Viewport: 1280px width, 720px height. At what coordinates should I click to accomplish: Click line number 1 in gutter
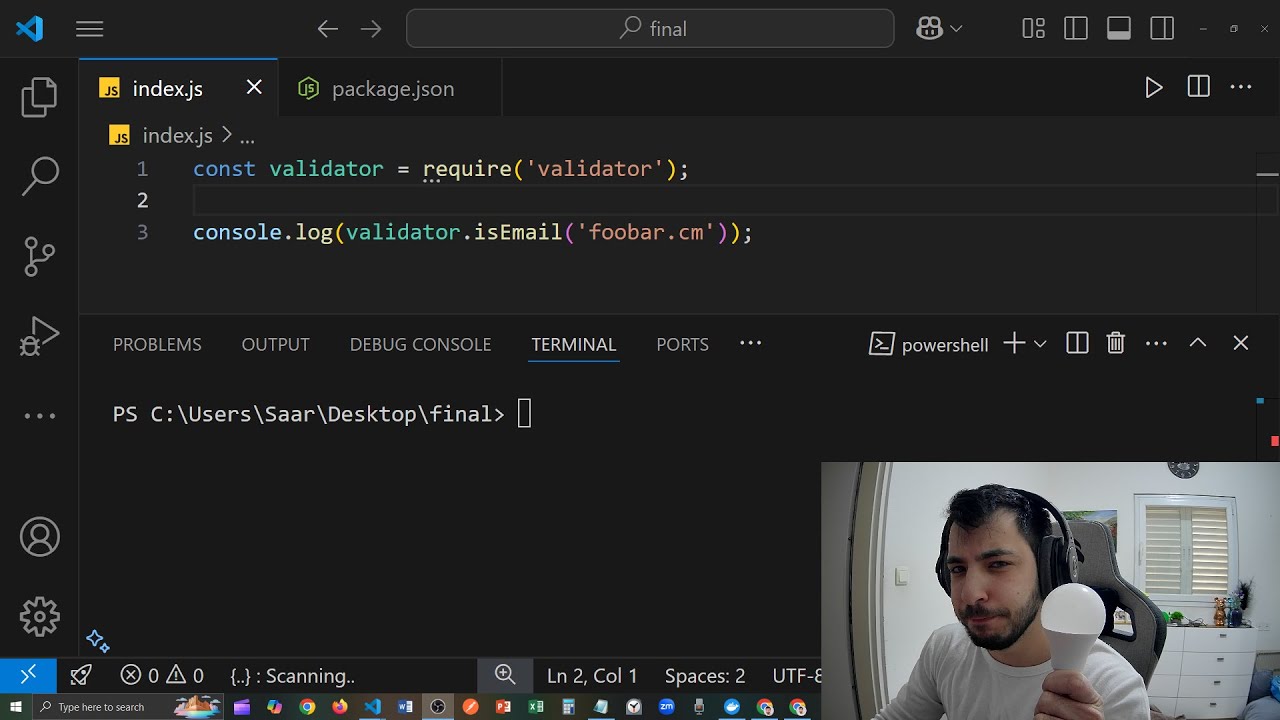click(x=142, y=169)
